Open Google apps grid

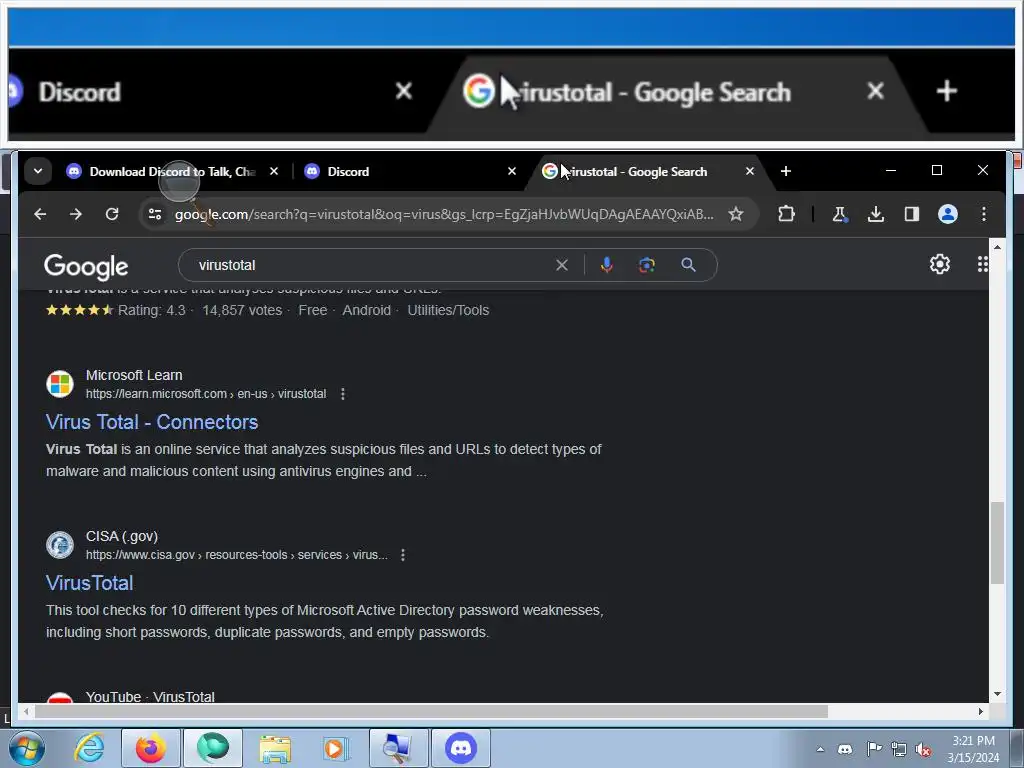[x=982, y=264]
